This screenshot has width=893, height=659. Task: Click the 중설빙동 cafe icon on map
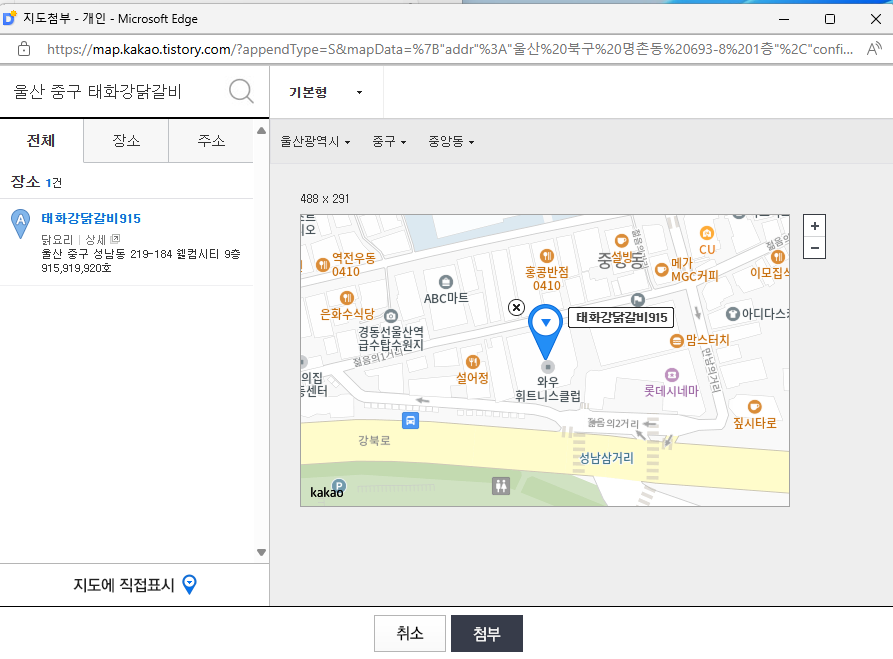pos(621,240)
